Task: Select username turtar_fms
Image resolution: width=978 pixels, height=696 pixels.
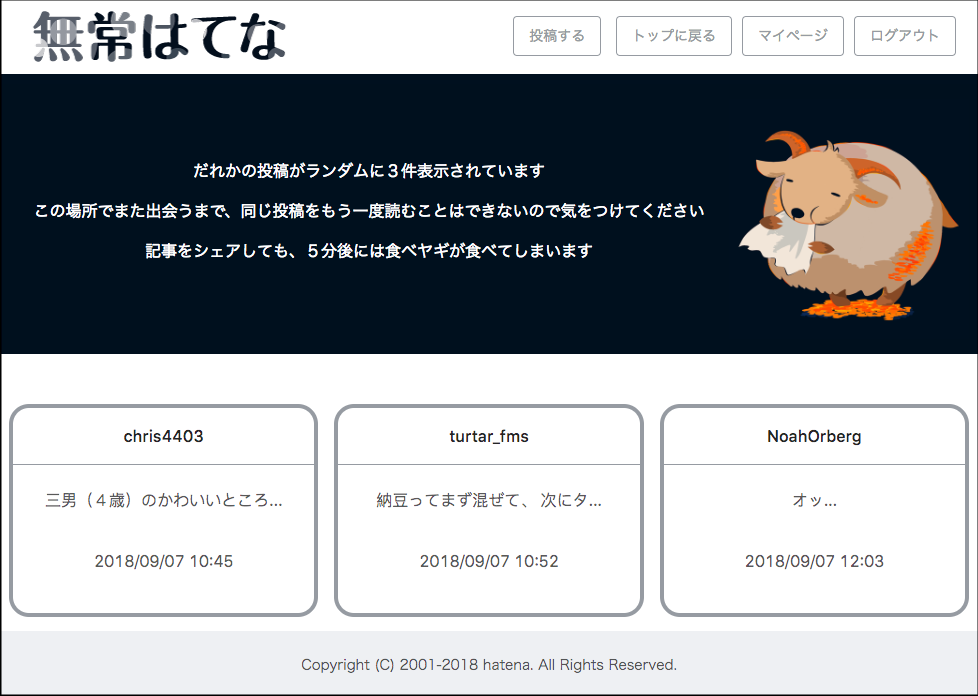Action: pos(489,437)
